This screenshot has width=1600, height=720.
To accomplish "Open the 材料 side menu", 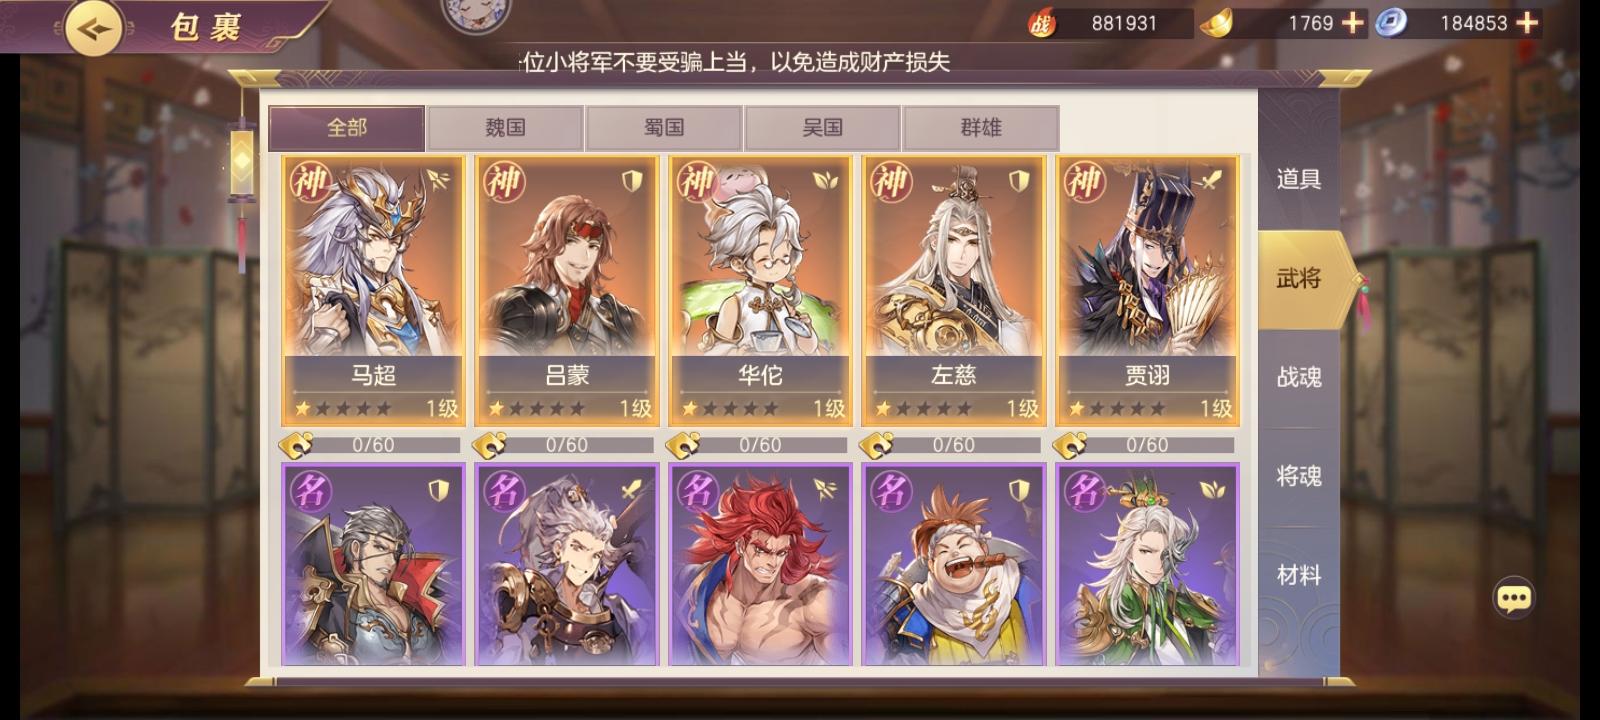I will coord(1299,576).
